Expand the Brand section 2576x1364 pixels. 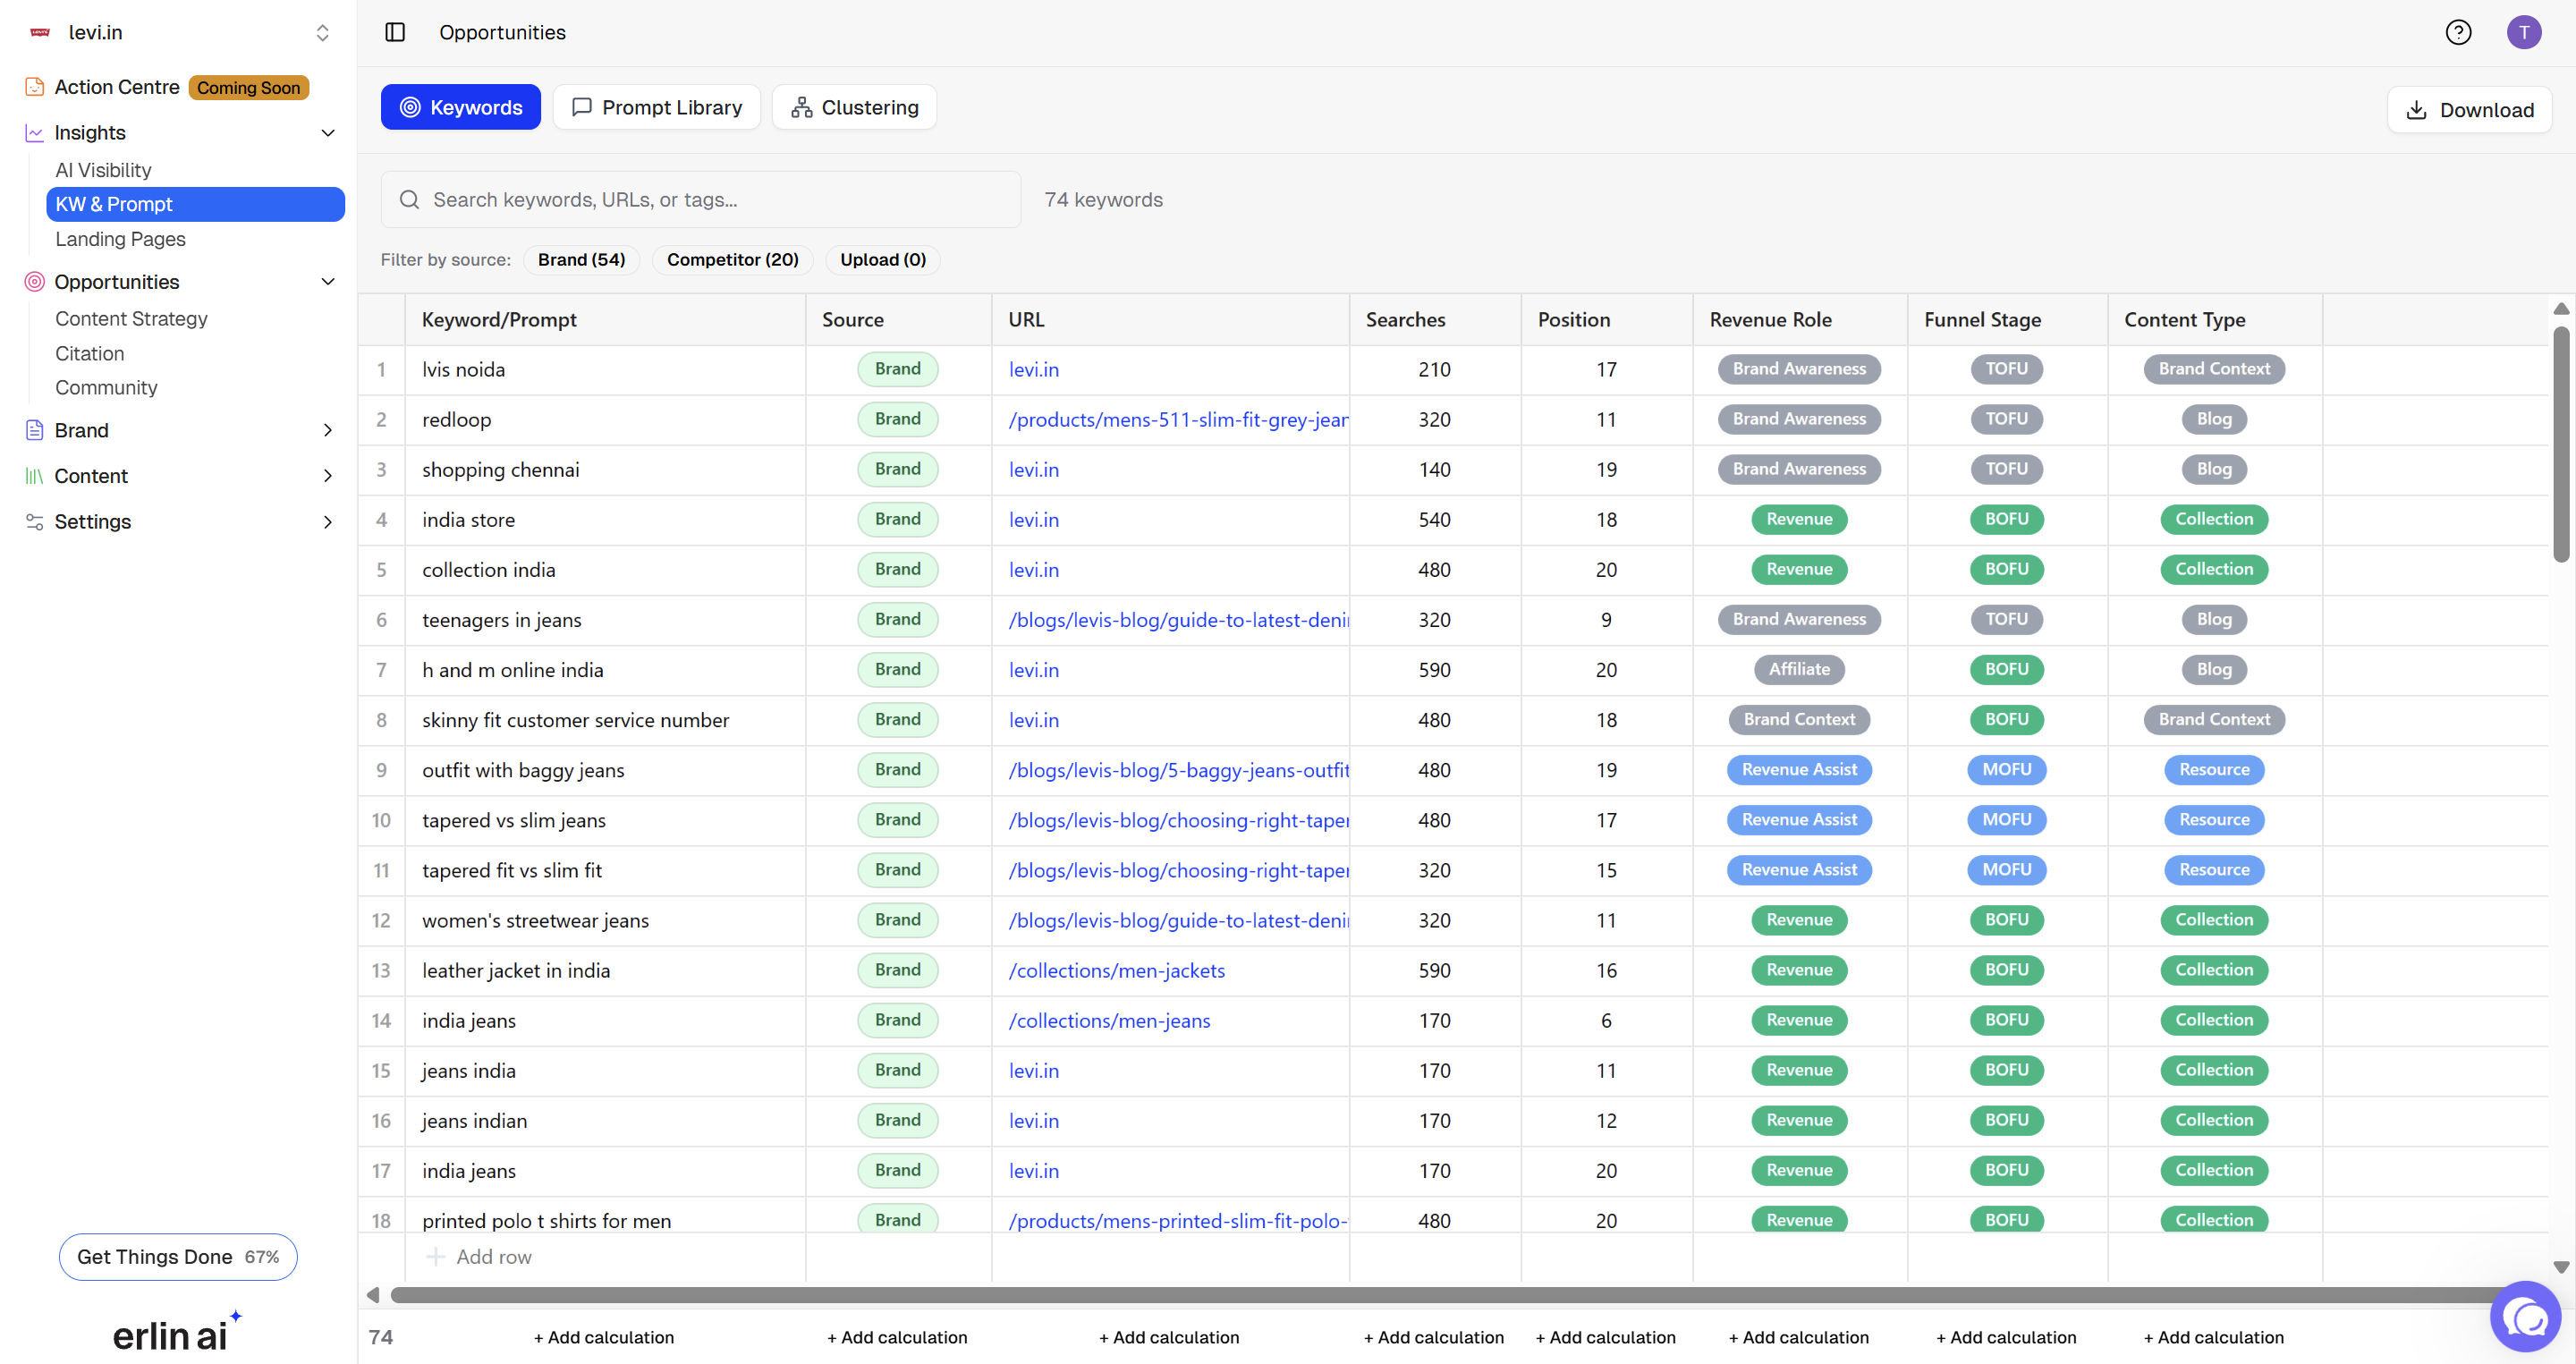click(x=328, y=430)
